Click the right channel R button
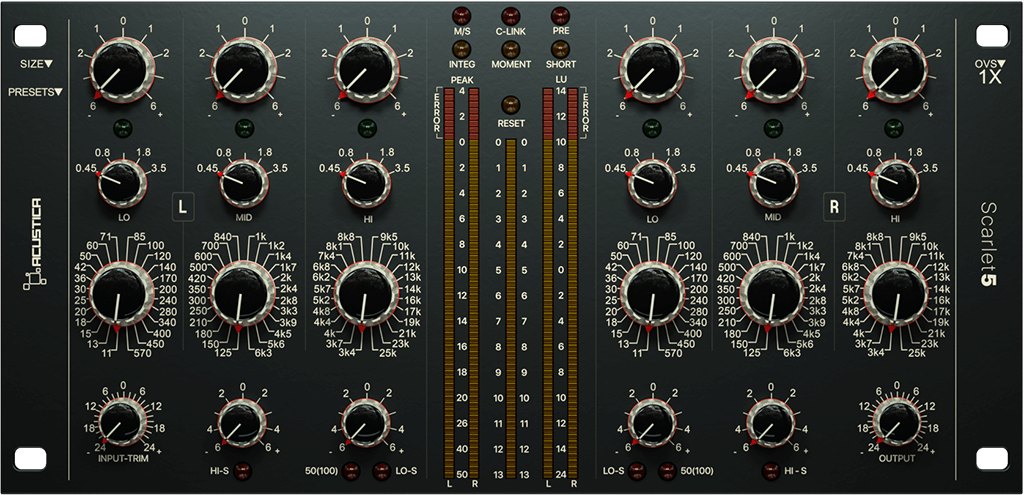 (833, 208)
